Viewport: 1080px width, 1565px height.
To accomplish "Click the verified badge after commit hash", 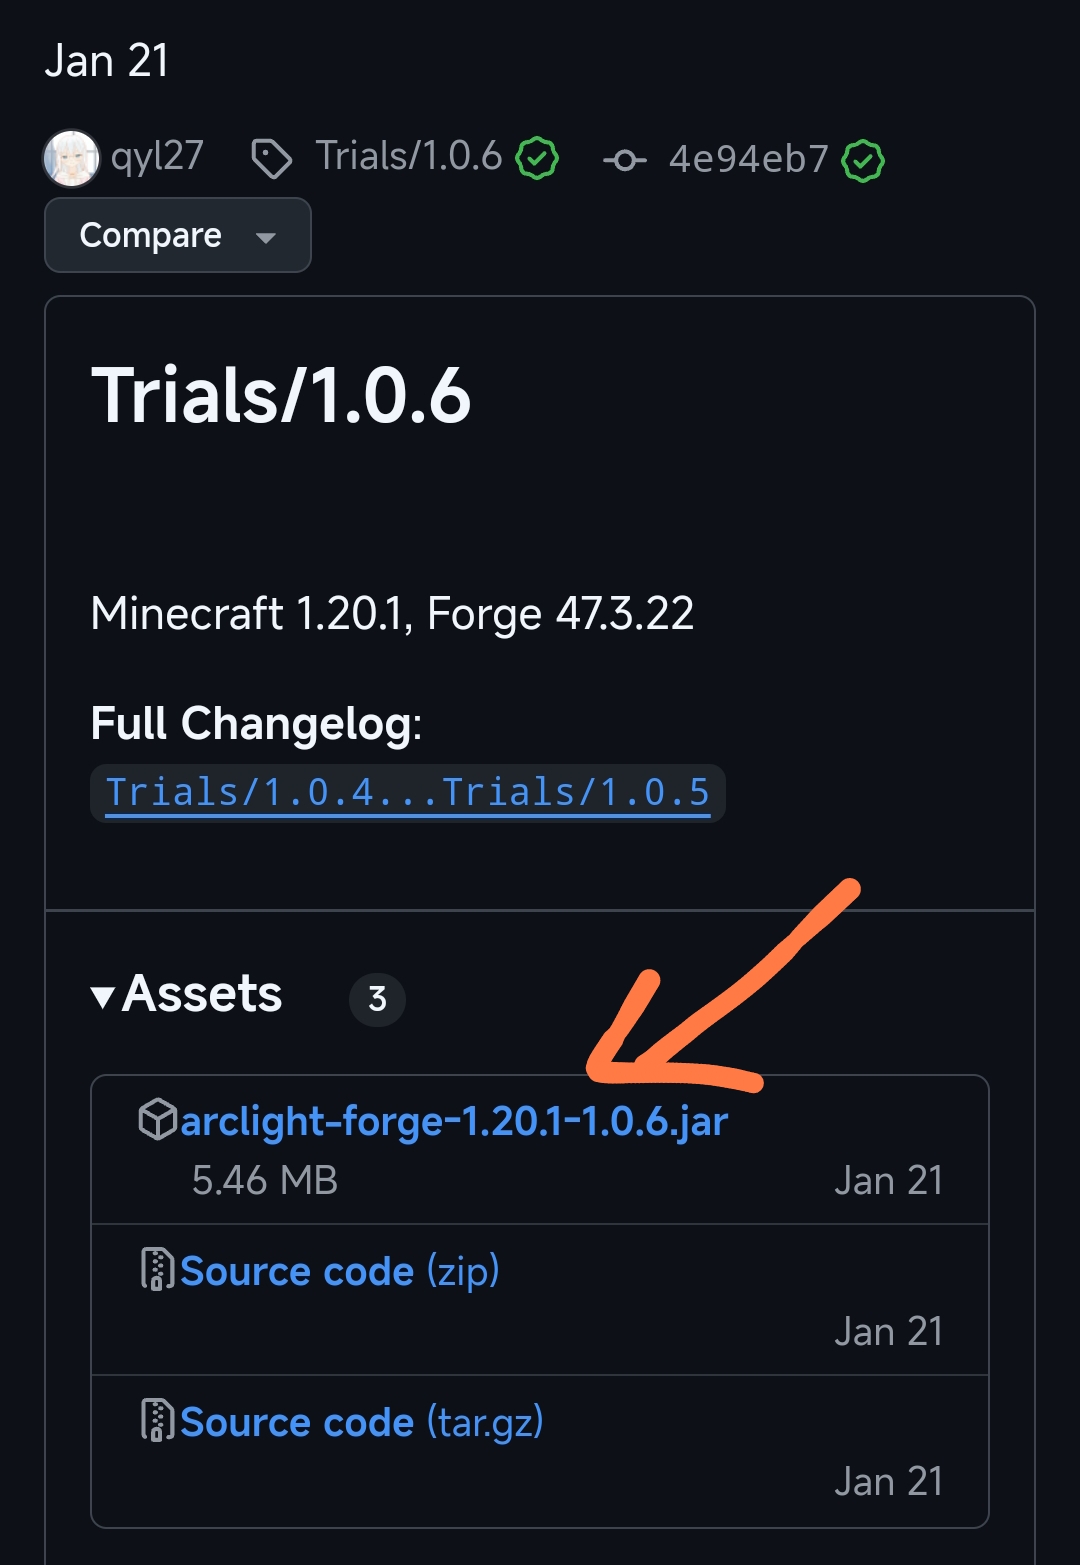I will (x=863, y=160).
